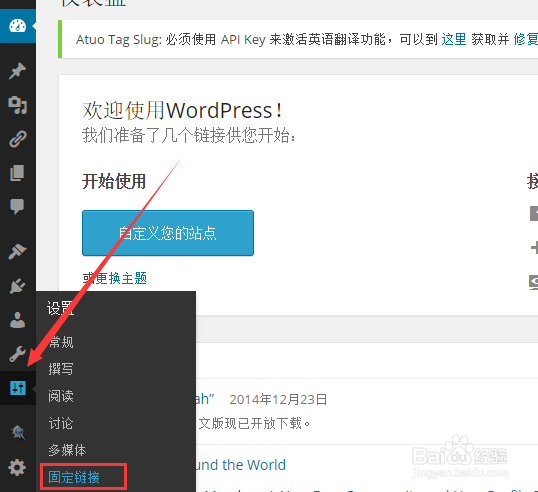Image resolution: width=538 pixels, height=492 pixels.
Task: Open 讨论 settings submenu item
Action: click(x=61, y=423)
